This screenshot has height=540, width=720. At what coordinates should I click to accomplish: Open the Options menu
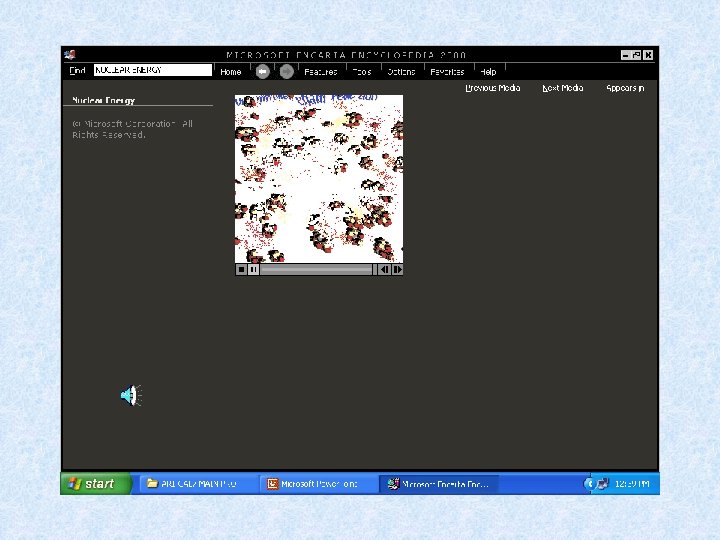[x=401, y=72]
